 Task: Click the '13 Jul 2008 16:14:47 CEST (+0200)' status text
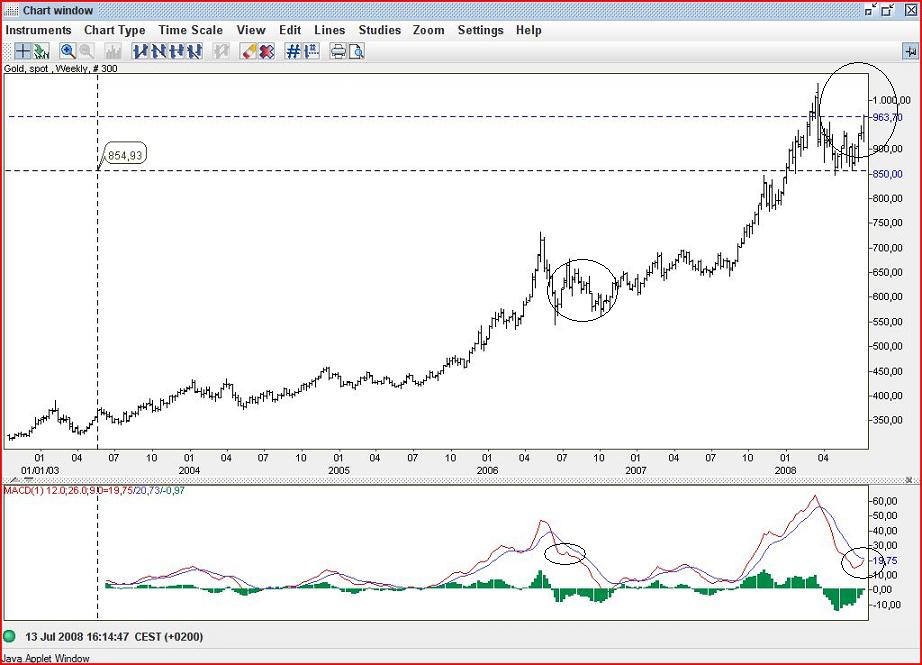114,637
